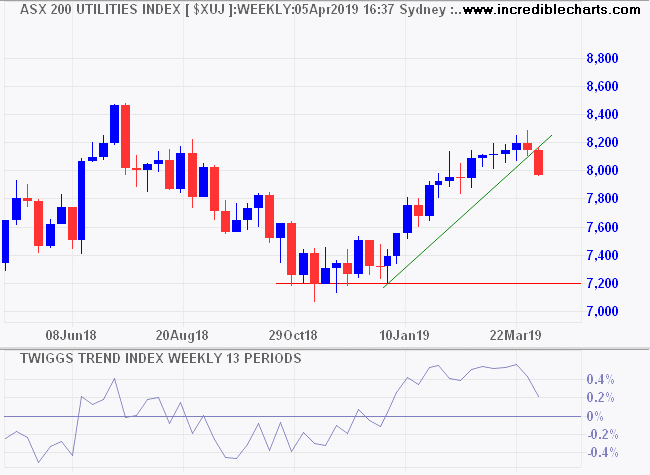Click the 22Mar19 date label
This screenshot has height=475, width=650.
(515, 335)
